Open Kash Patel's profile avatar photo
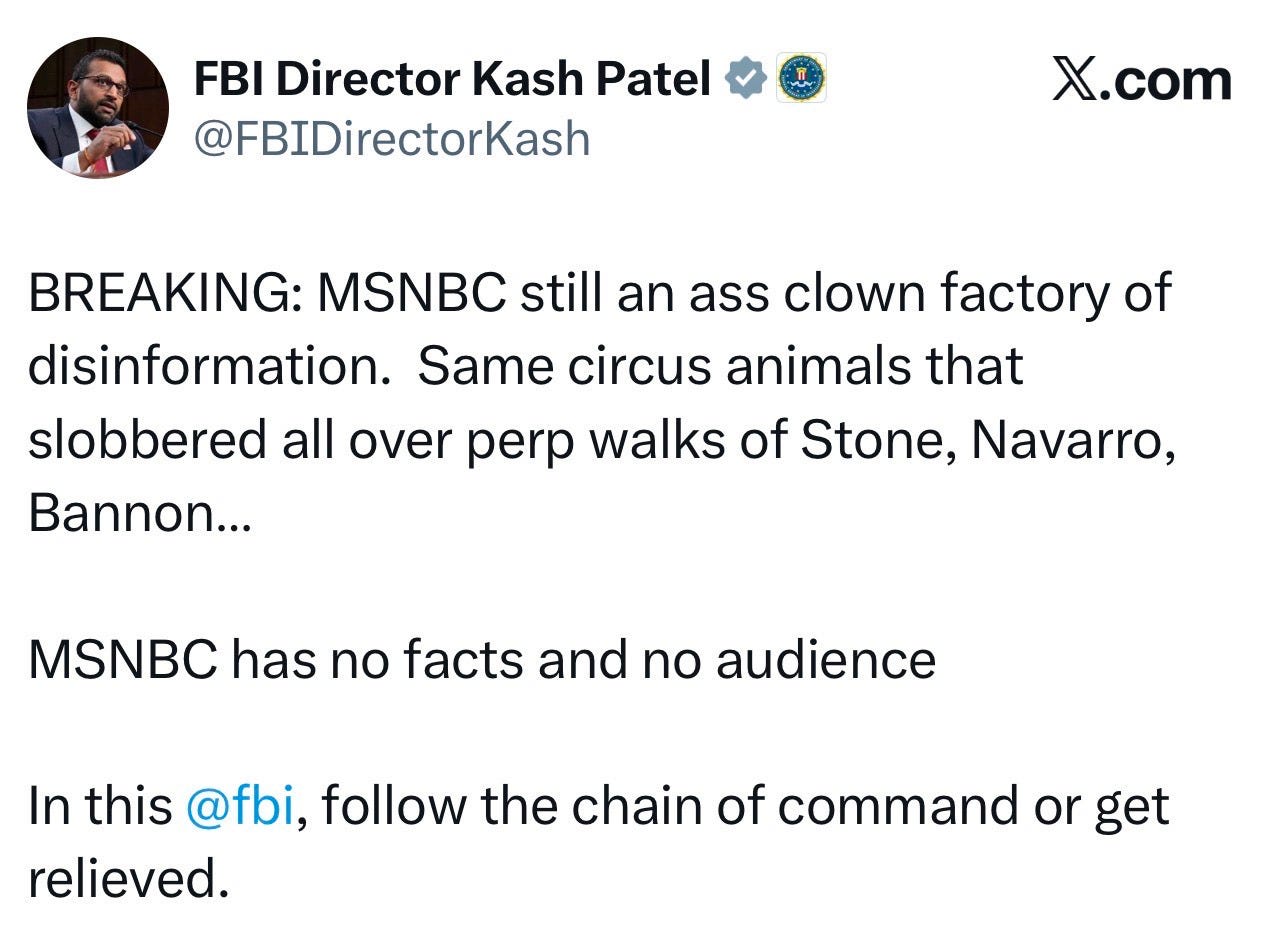 click(x=98, y=108)
